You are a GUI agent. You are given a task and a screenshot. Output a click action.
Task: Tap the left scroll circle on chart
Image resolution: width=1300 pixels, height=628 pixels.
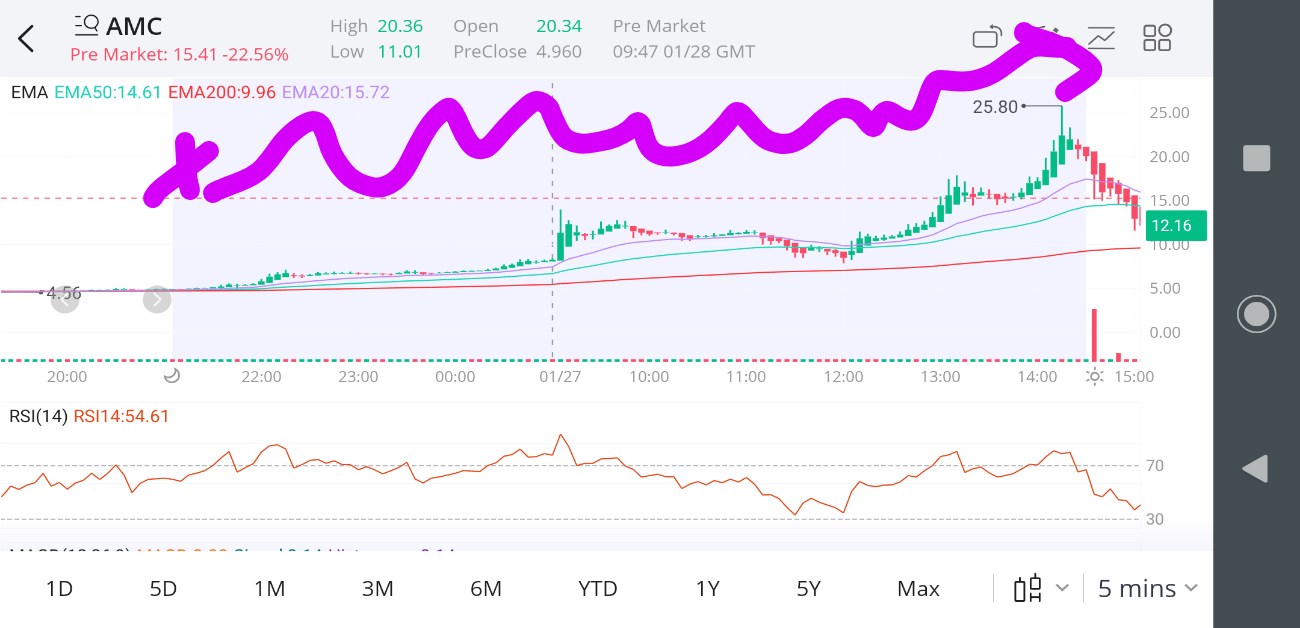coord(64,299)
